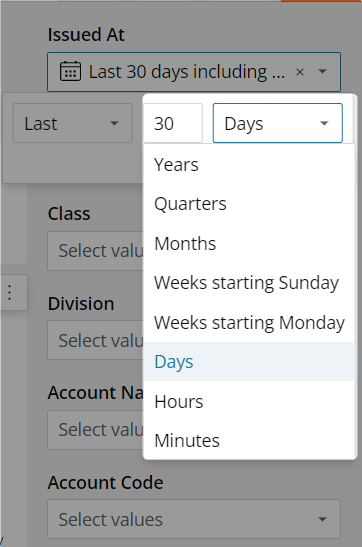Open the Division select values field
This screenshot has height=547, width=362.
coord(95,340)
